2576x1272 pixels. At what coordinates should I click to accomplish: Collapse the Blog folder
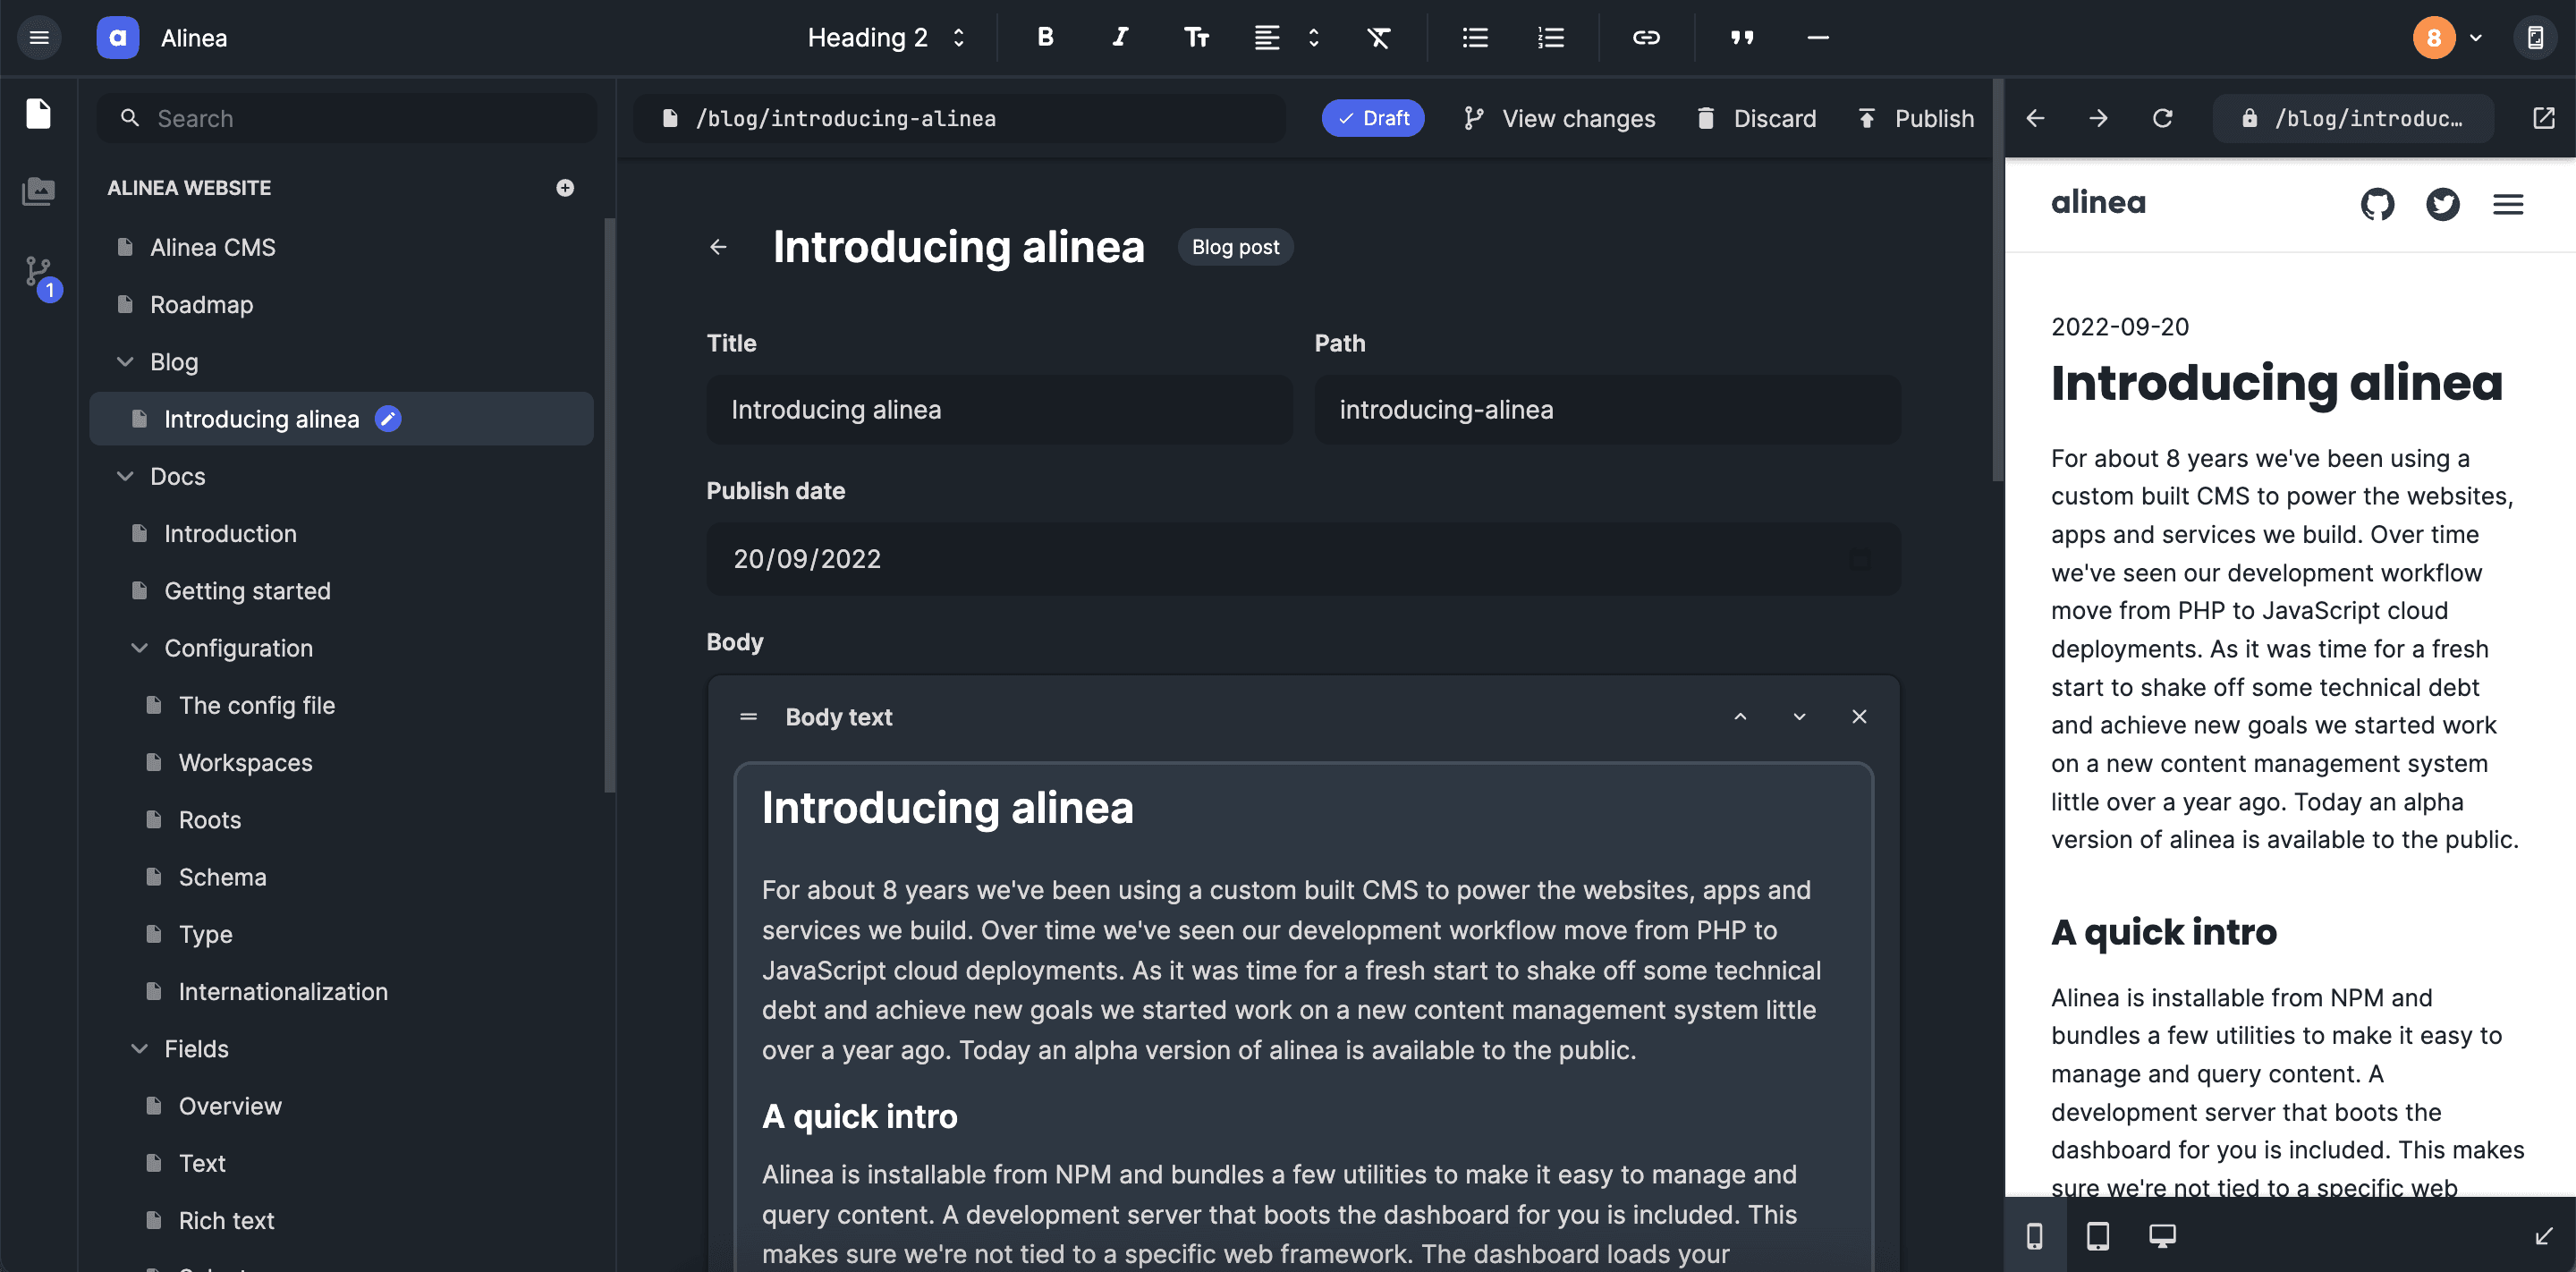click(126, 361)
